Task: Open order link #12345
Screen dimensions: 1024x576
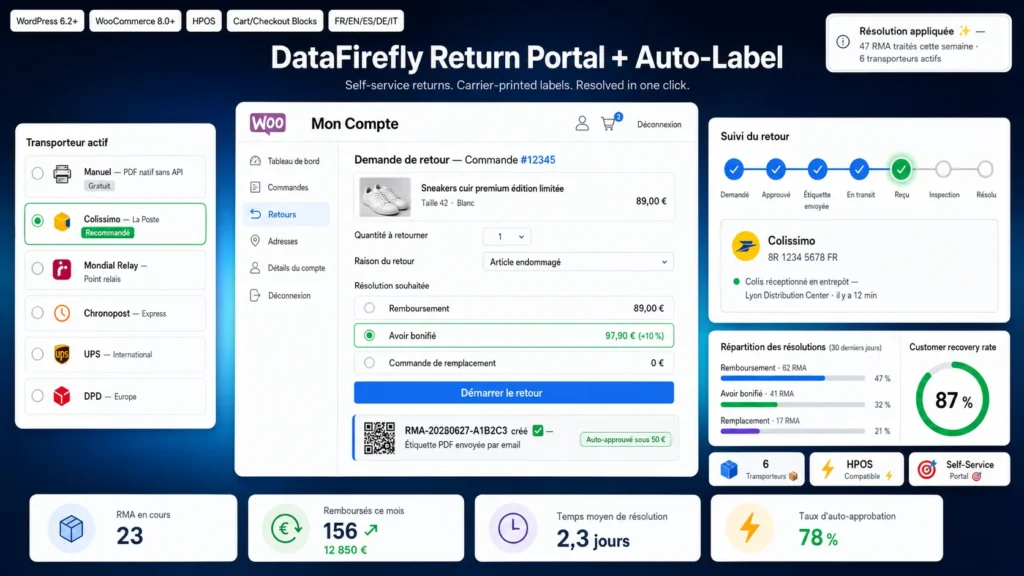Action: click(537, 159)
